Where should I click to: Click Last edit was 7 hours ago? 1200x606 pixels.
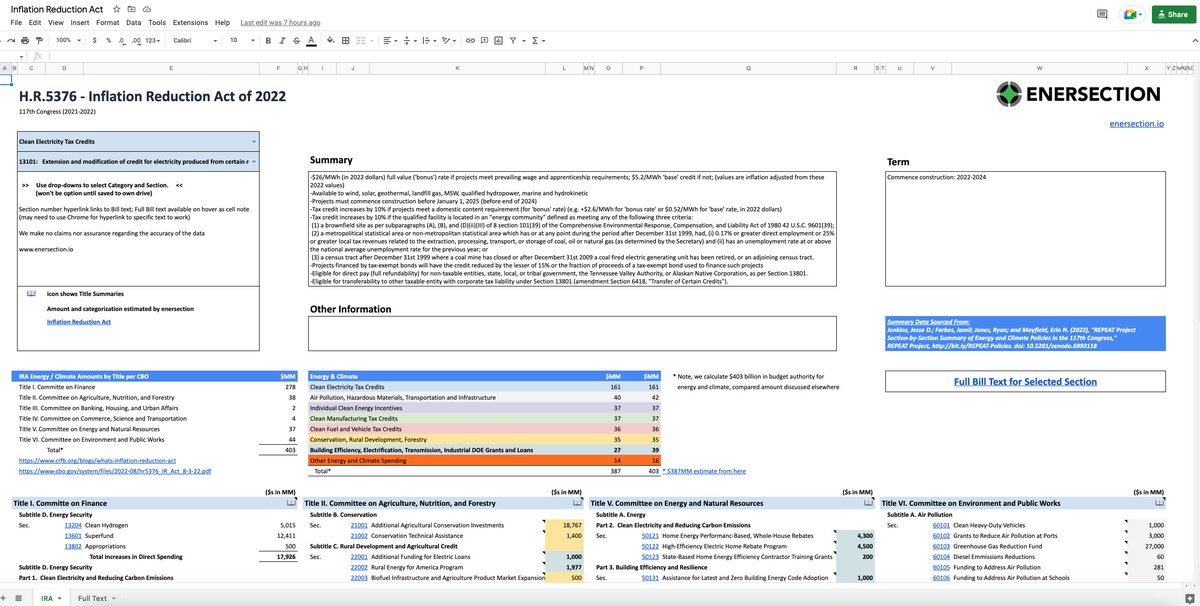[280, 22]
